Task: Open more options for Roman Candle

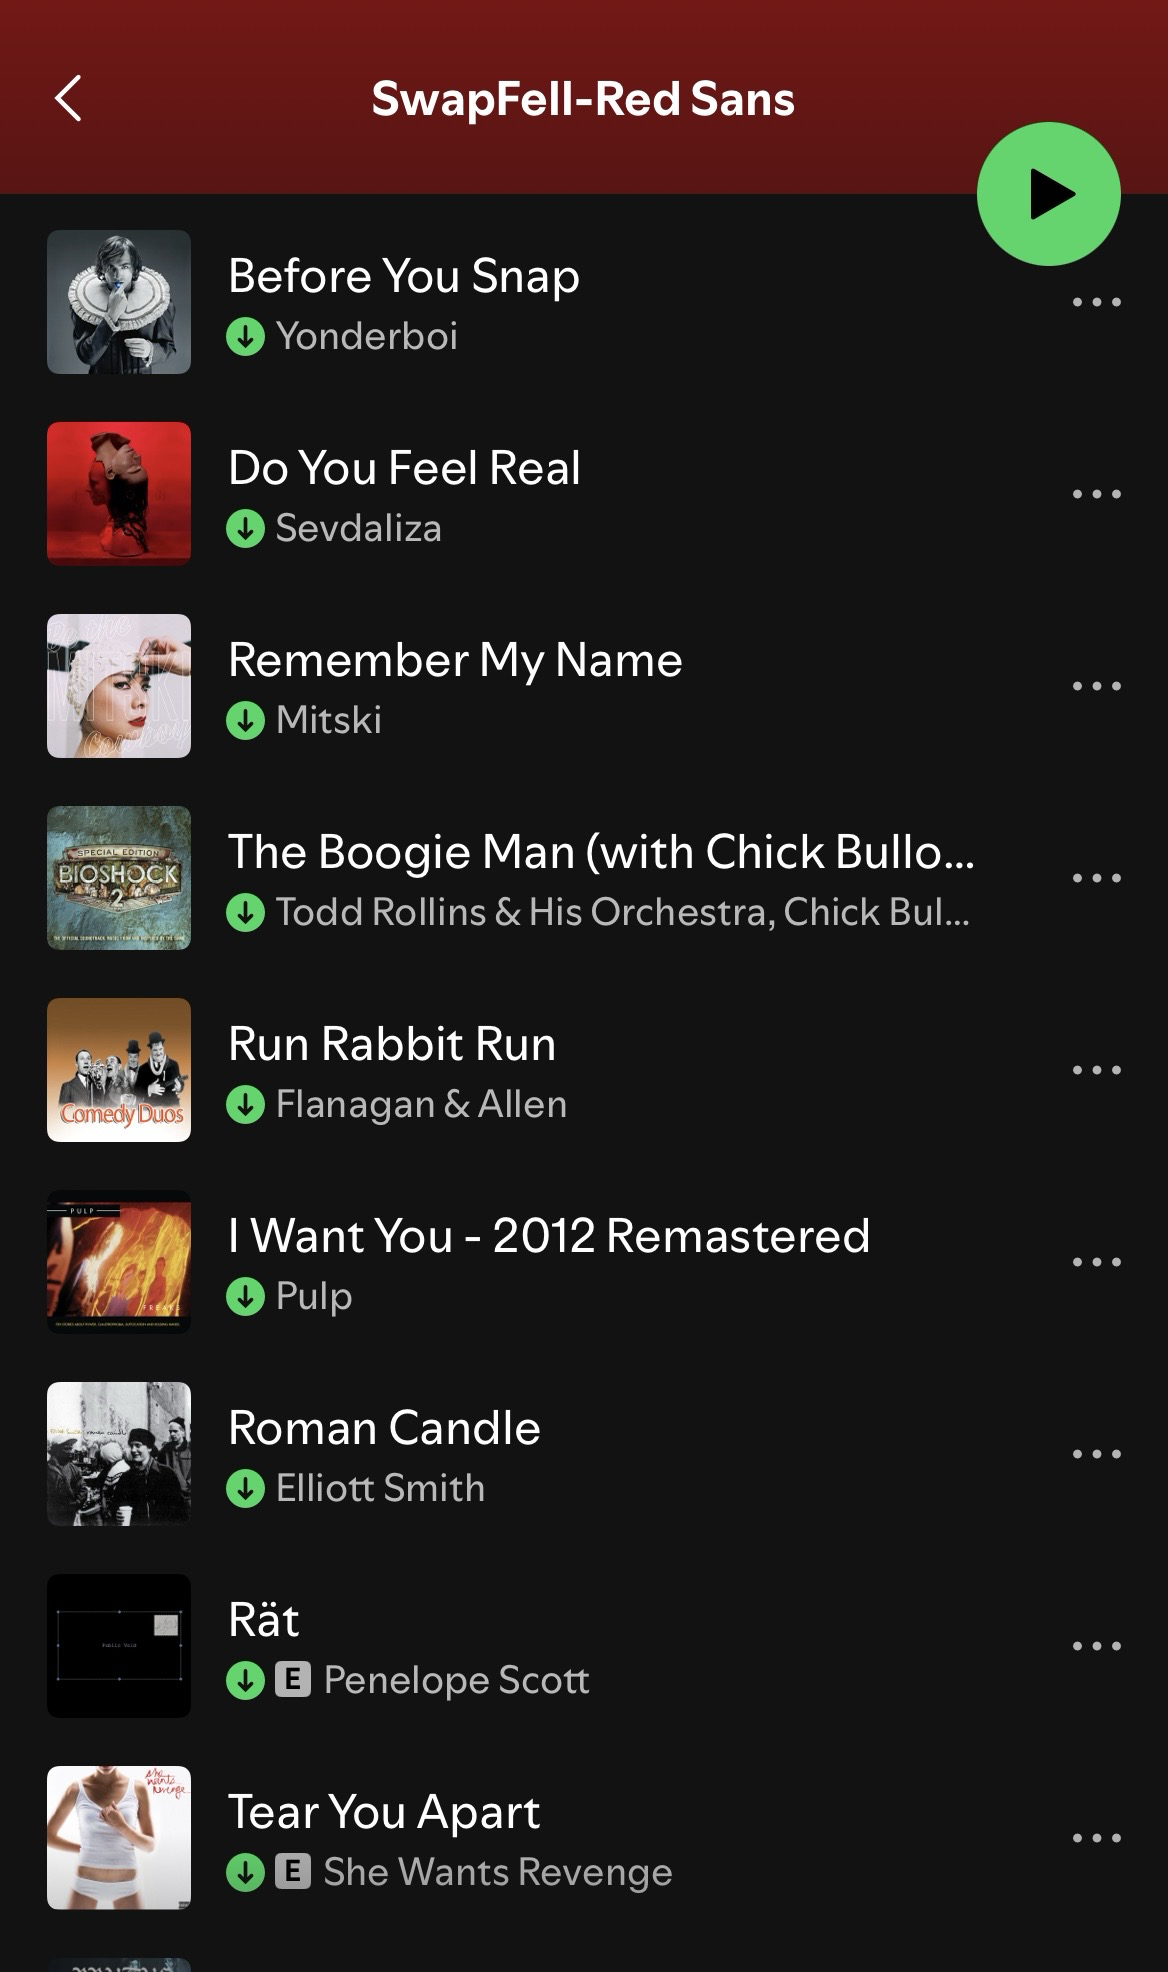Action: (1096, 1454)
